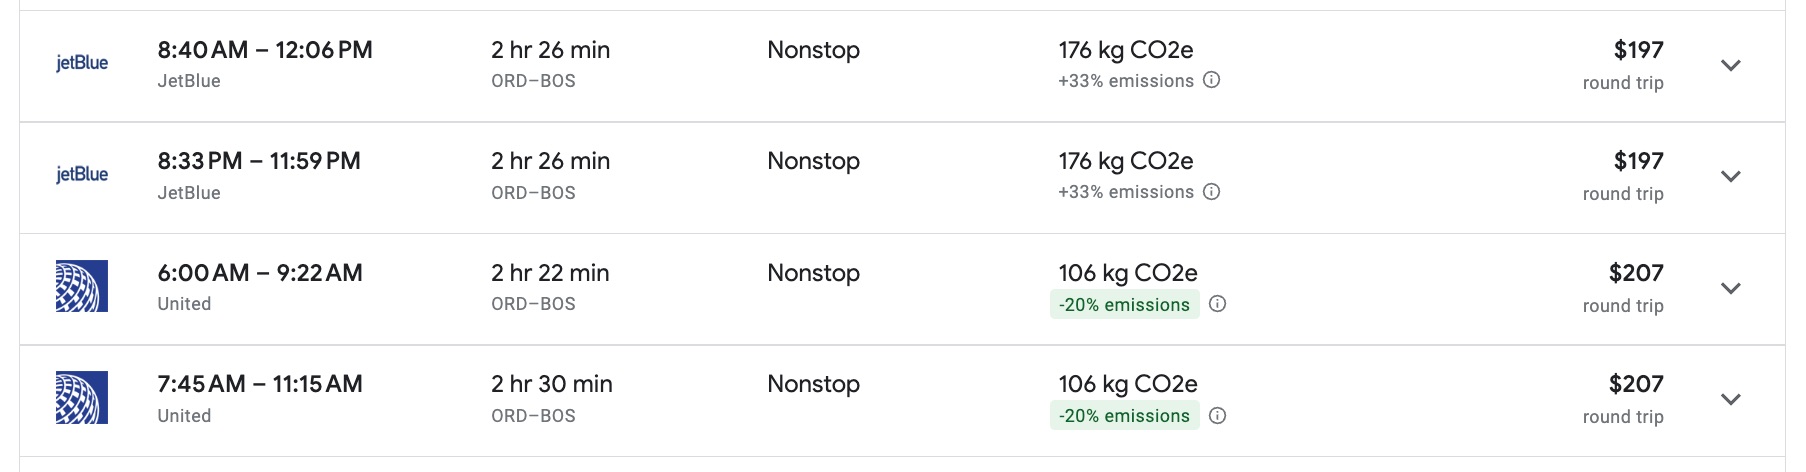Expand the 8:33 PM JetBlue flight details
The width and height of the screenshot is (1806, 472).
(1731, 176)
